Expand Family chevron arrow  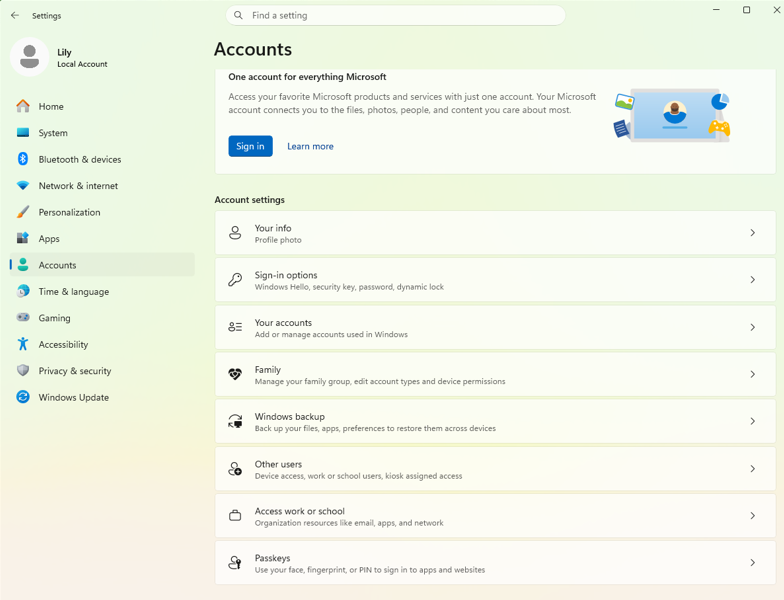point(752,374)
